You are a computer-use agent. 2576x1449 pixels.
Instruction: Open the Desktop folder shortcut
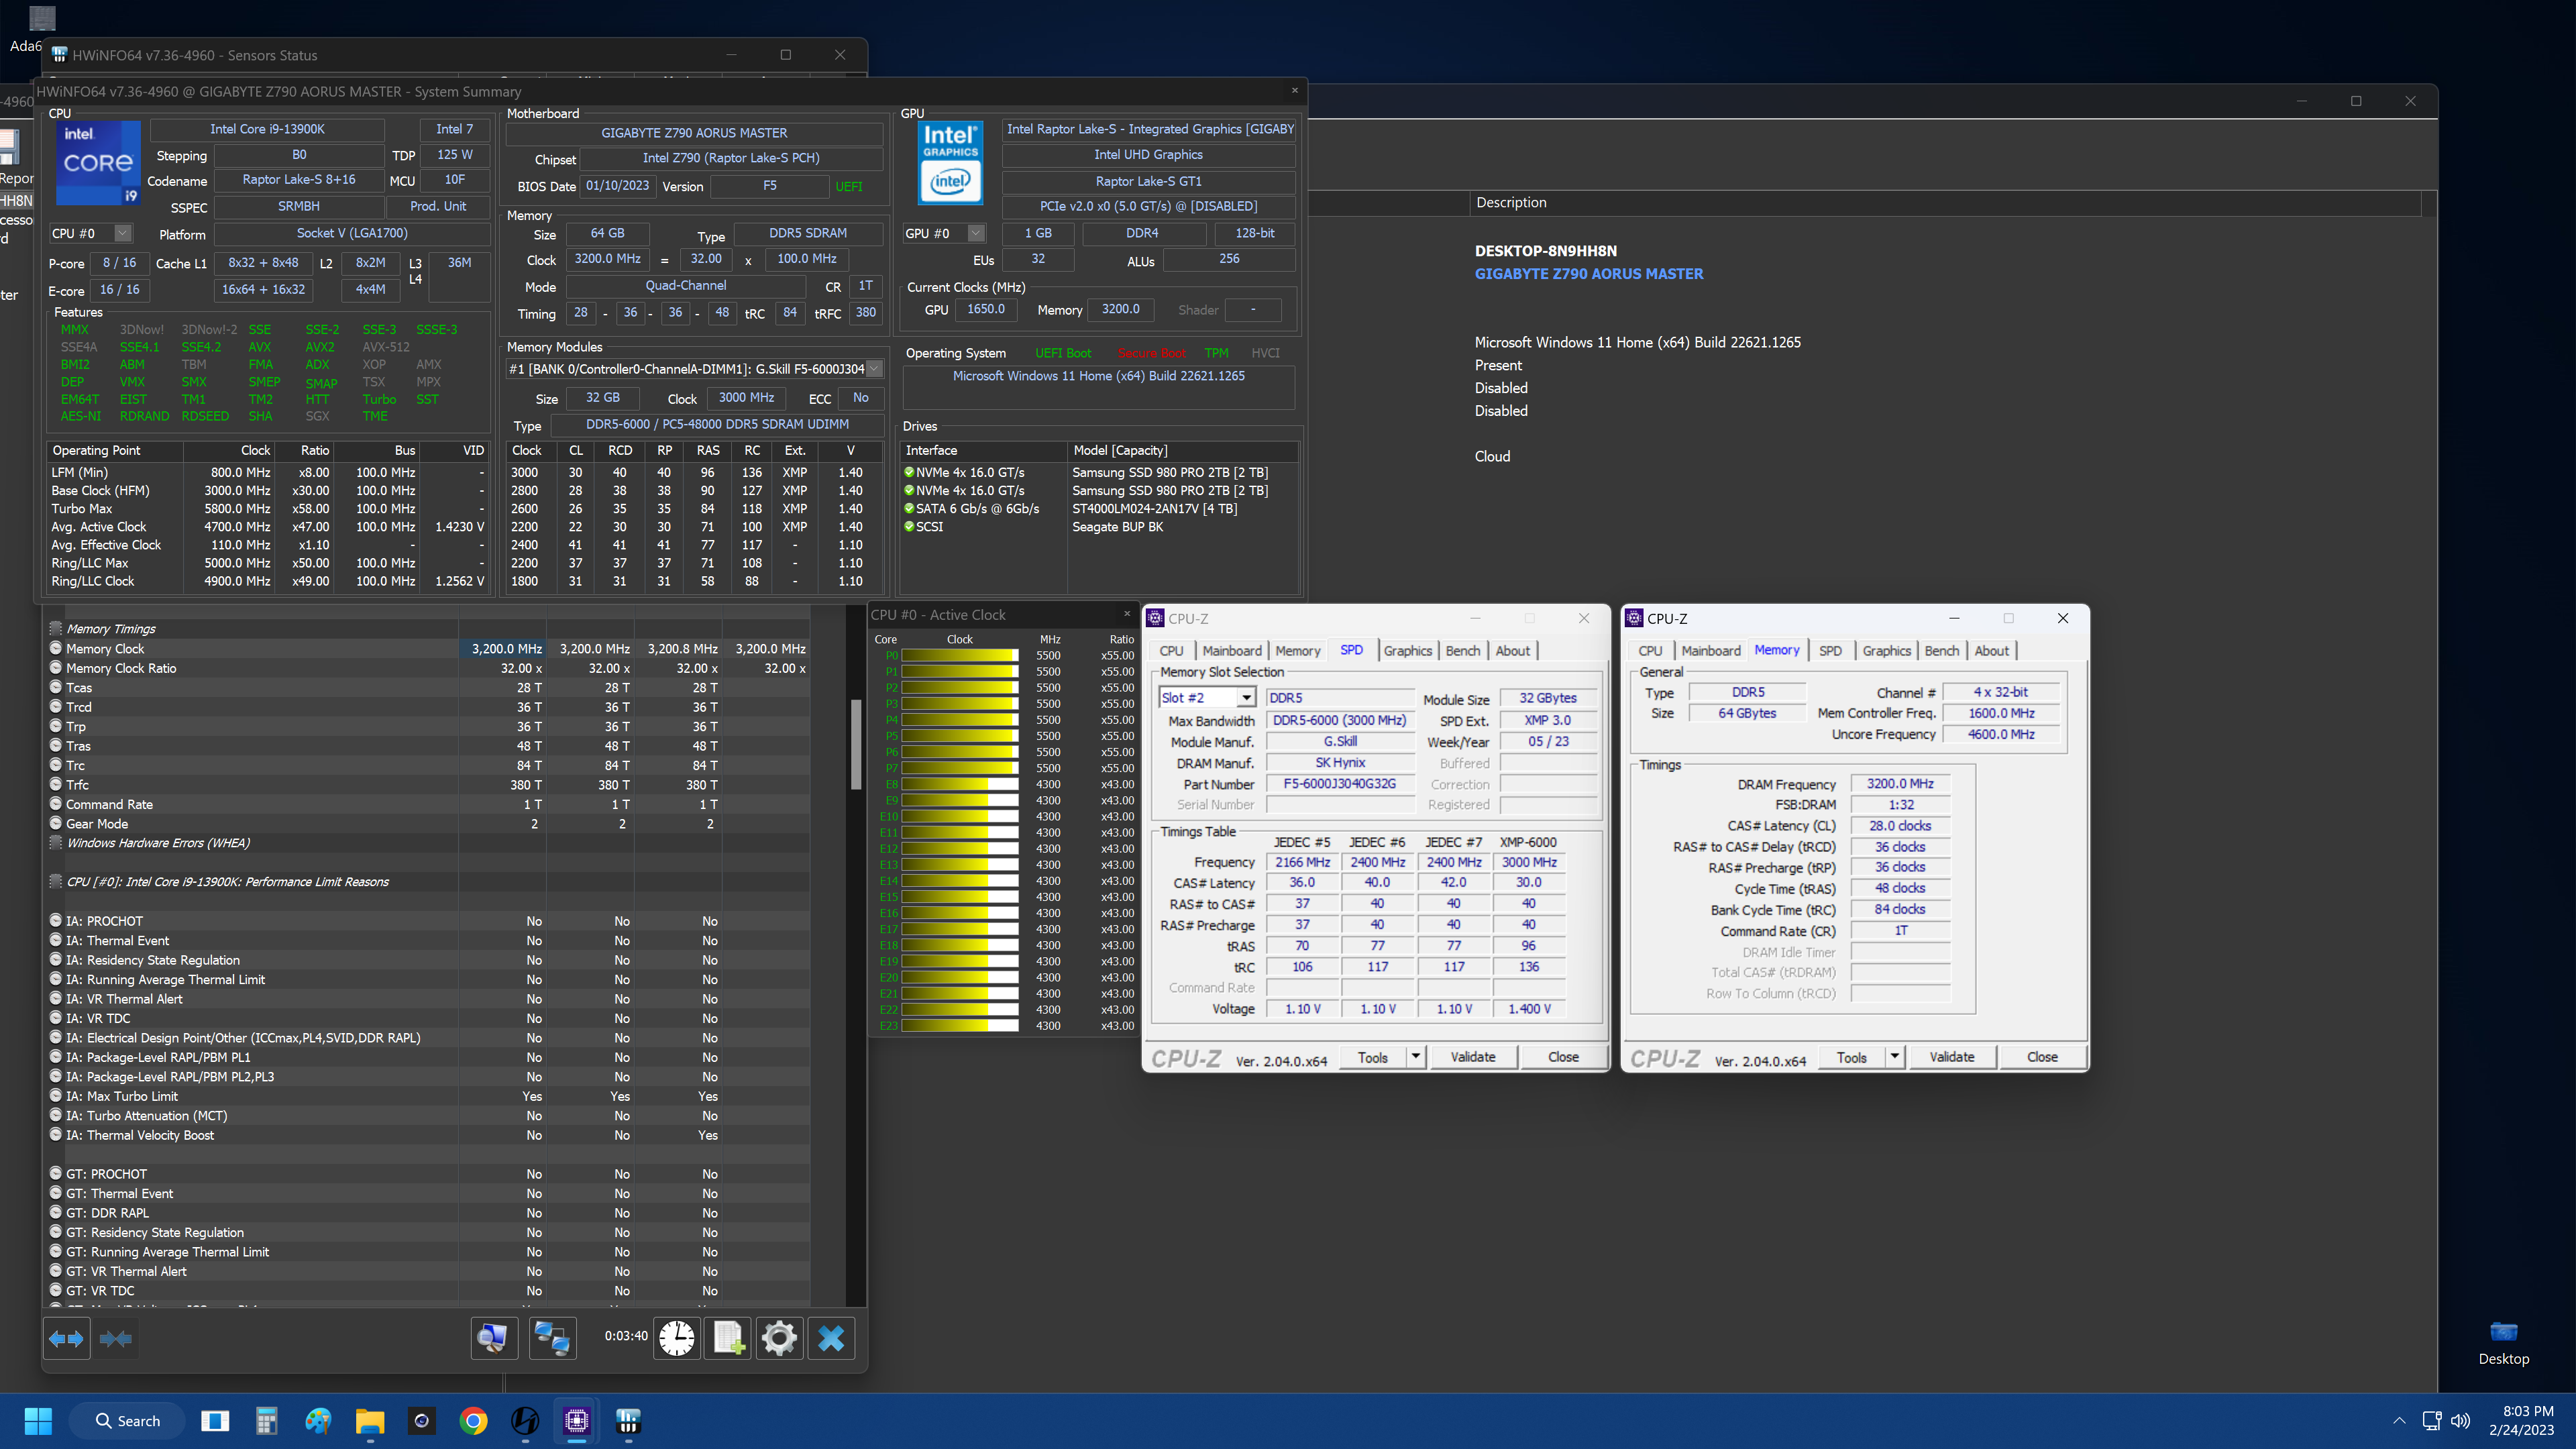[x=2503, y=1342]
